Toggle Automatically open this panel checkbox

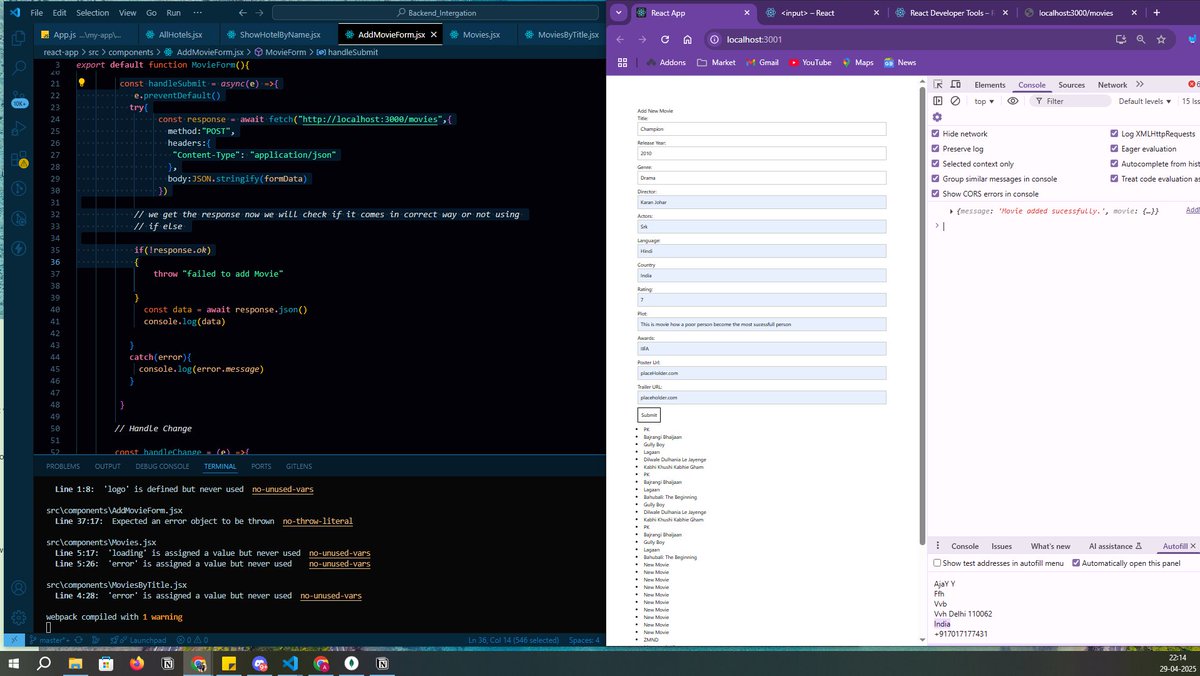(1076, 563)
